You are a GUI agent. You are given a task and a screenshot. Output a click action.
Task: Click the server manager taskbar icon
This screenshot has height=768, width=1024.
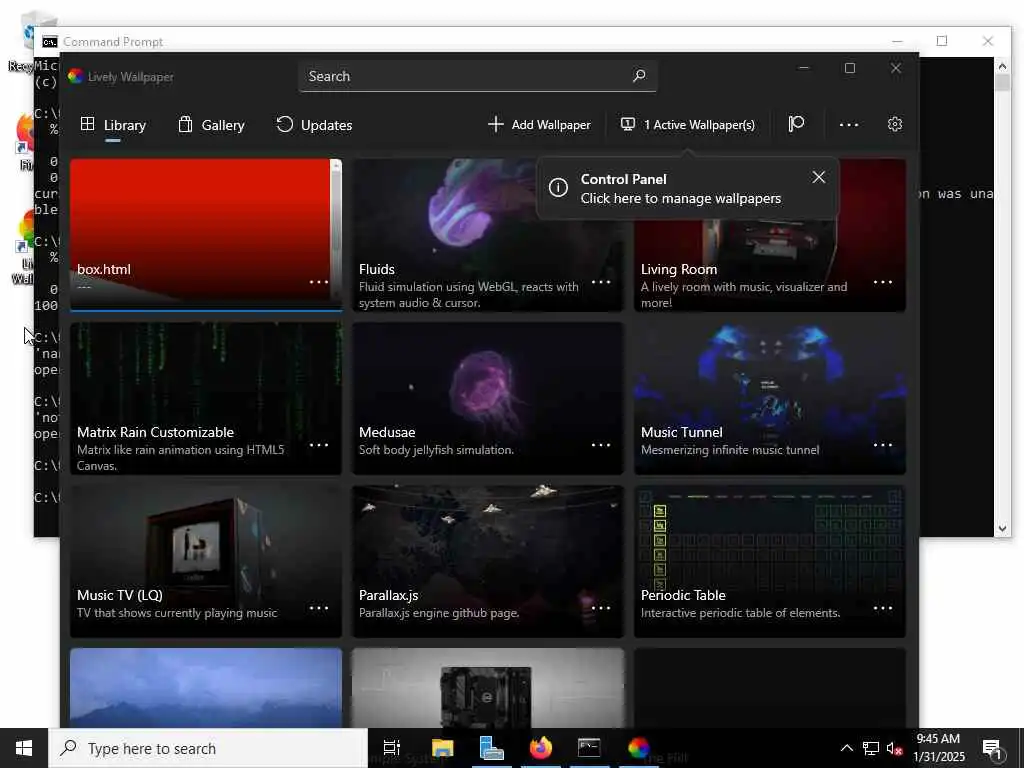(491, 748)
